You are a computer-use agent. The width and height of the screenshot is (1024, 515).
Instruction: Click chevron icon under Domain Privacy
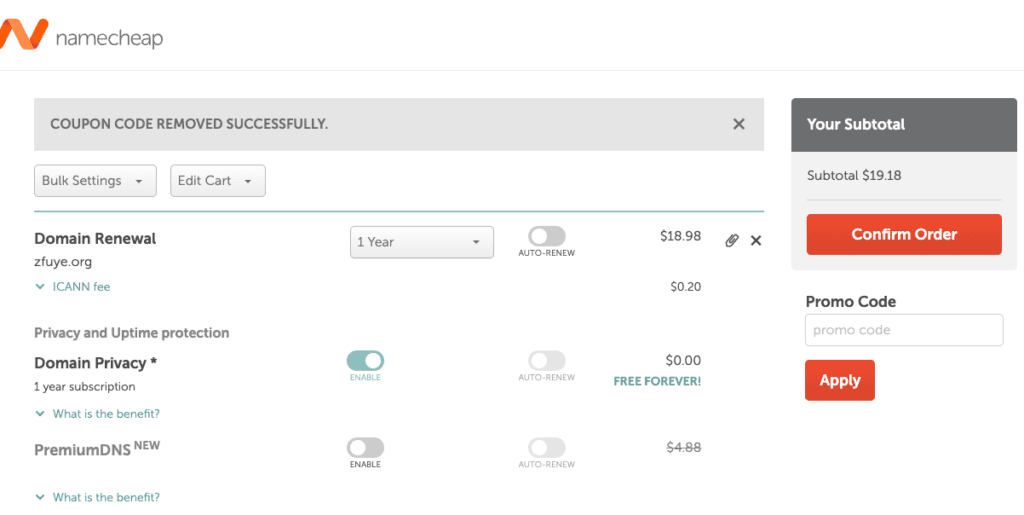[40, 414]
